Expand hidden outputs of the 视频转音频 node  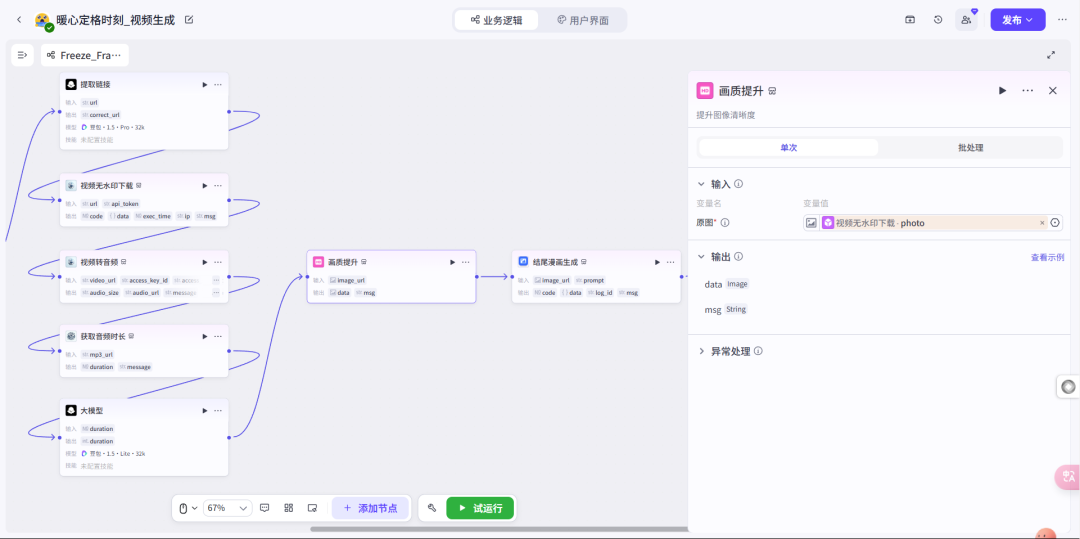point(216,293)
